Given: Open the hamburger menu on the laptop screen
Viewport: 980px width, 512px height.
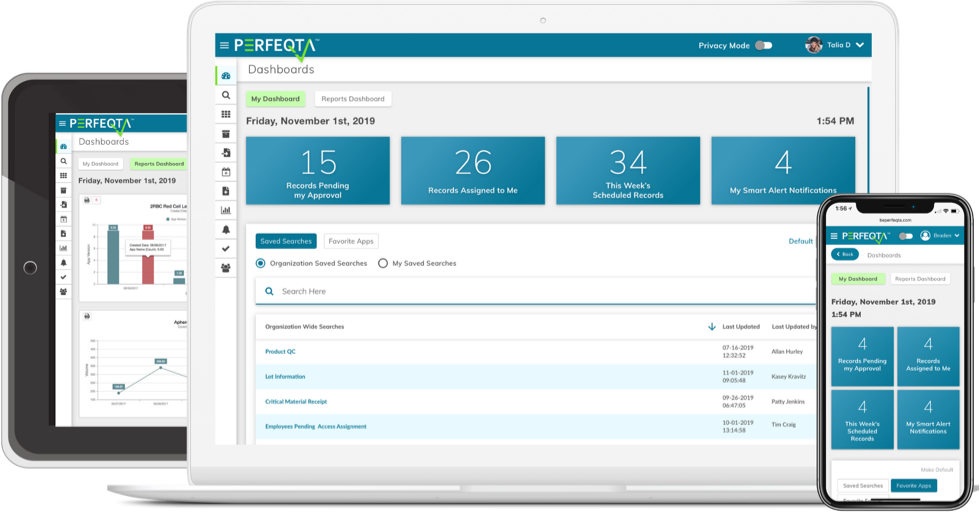Looking at the screenshot, I should click(224, 46).
